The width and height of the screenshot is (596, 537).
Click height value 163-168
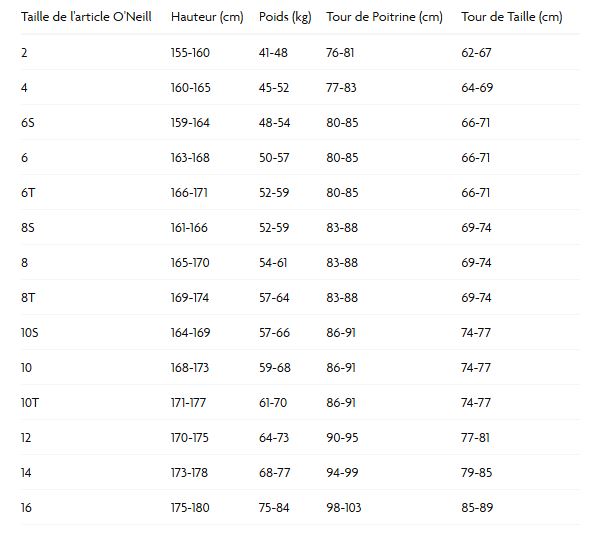pos(190,158)
